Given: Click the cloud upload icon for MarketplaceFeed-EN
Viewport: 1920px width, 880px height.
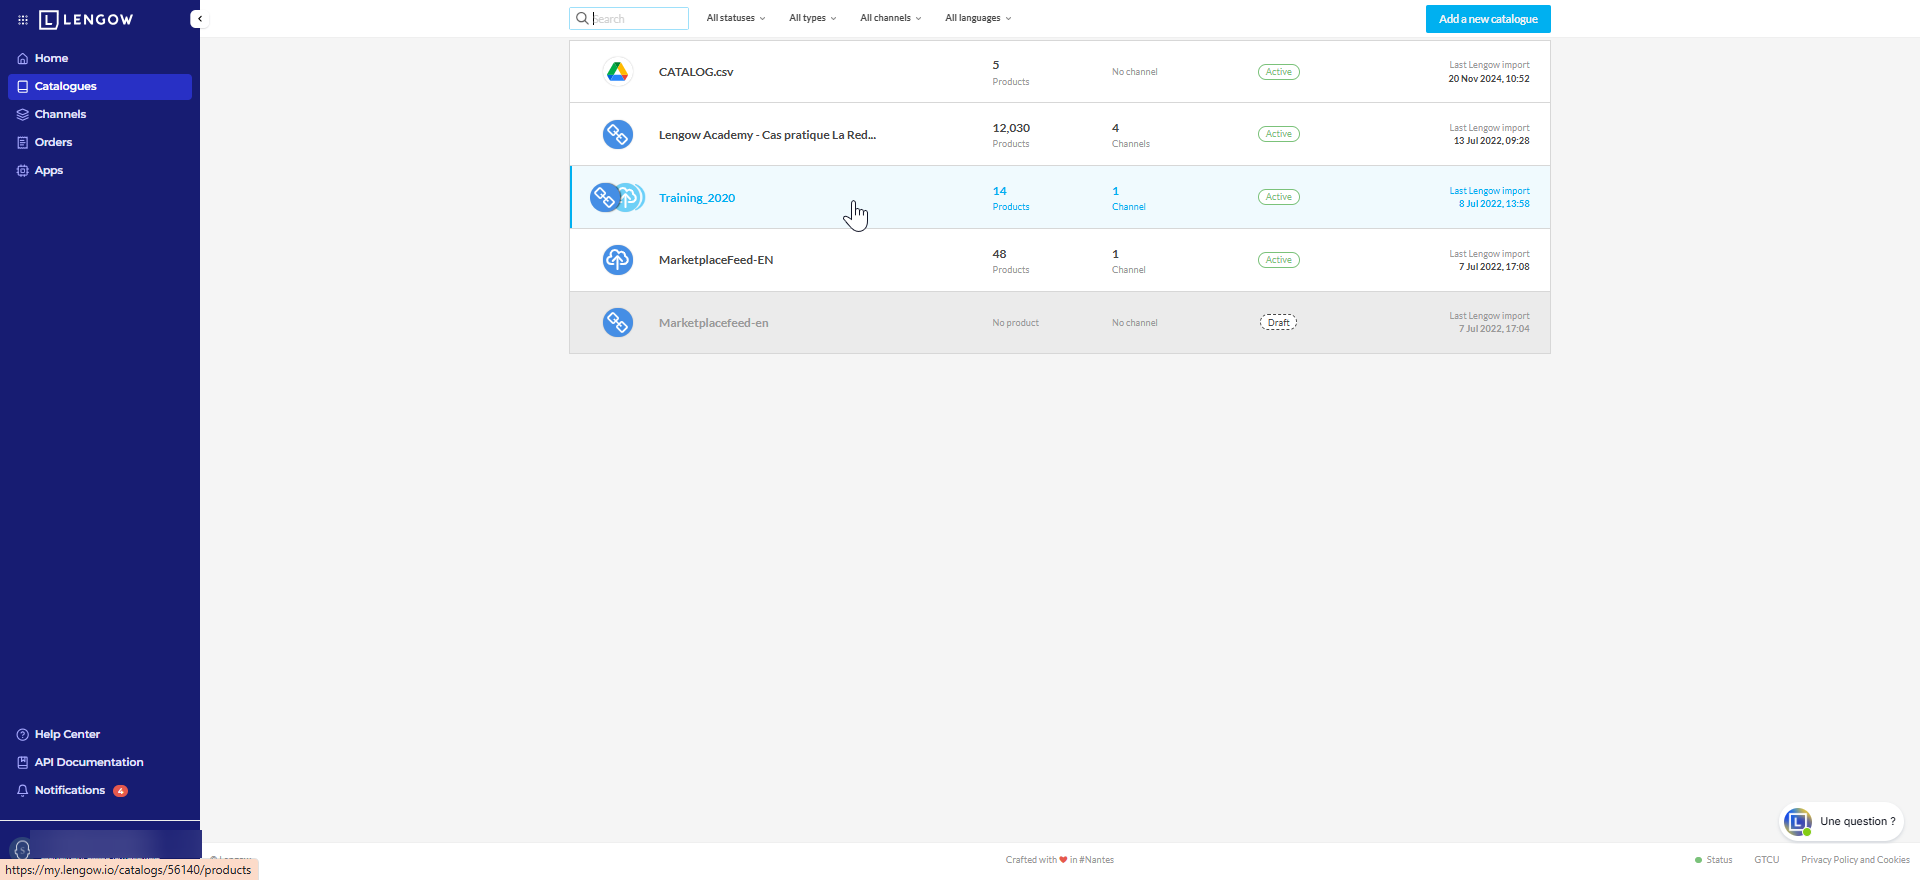Looking at the screenshot, I should coord(617,260).
